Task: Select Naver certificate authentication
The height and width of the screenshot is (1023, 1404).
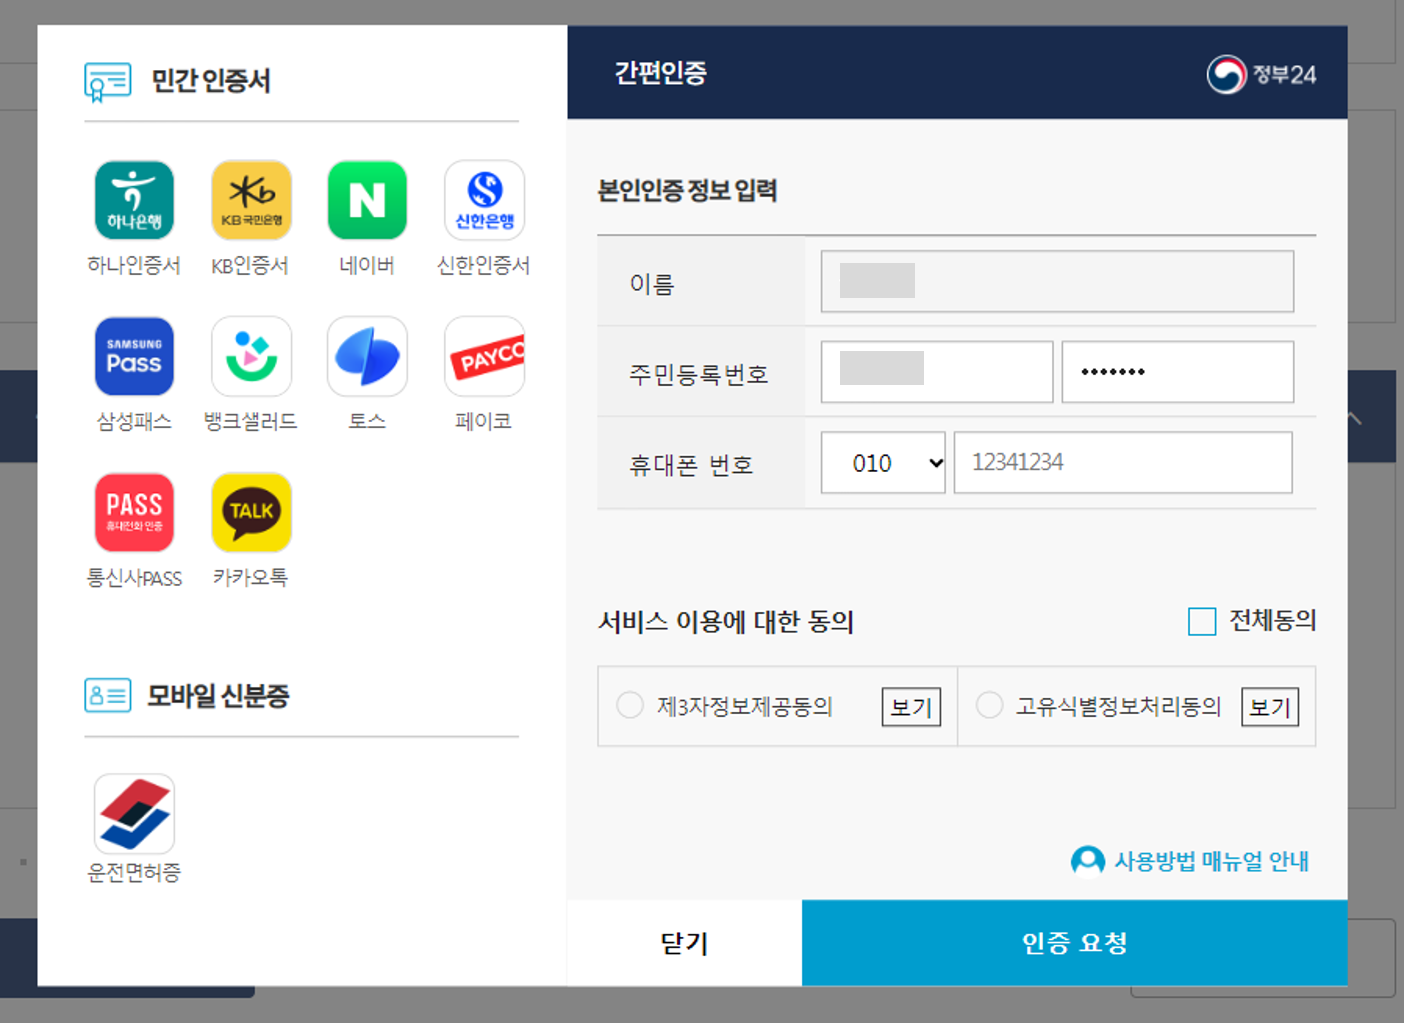Action: (x=367, y=200)
